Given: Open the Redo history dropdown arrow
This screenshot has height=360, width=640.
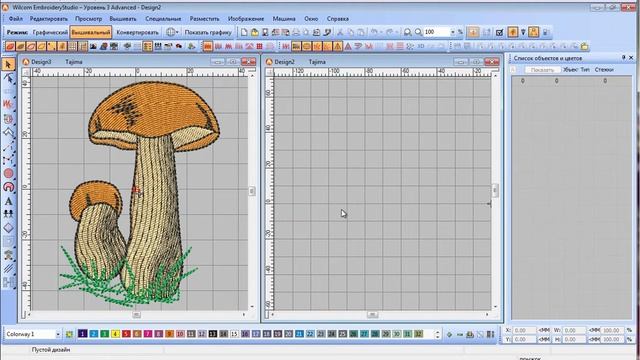Looking at the screenshot, I should tap(397, 32).
